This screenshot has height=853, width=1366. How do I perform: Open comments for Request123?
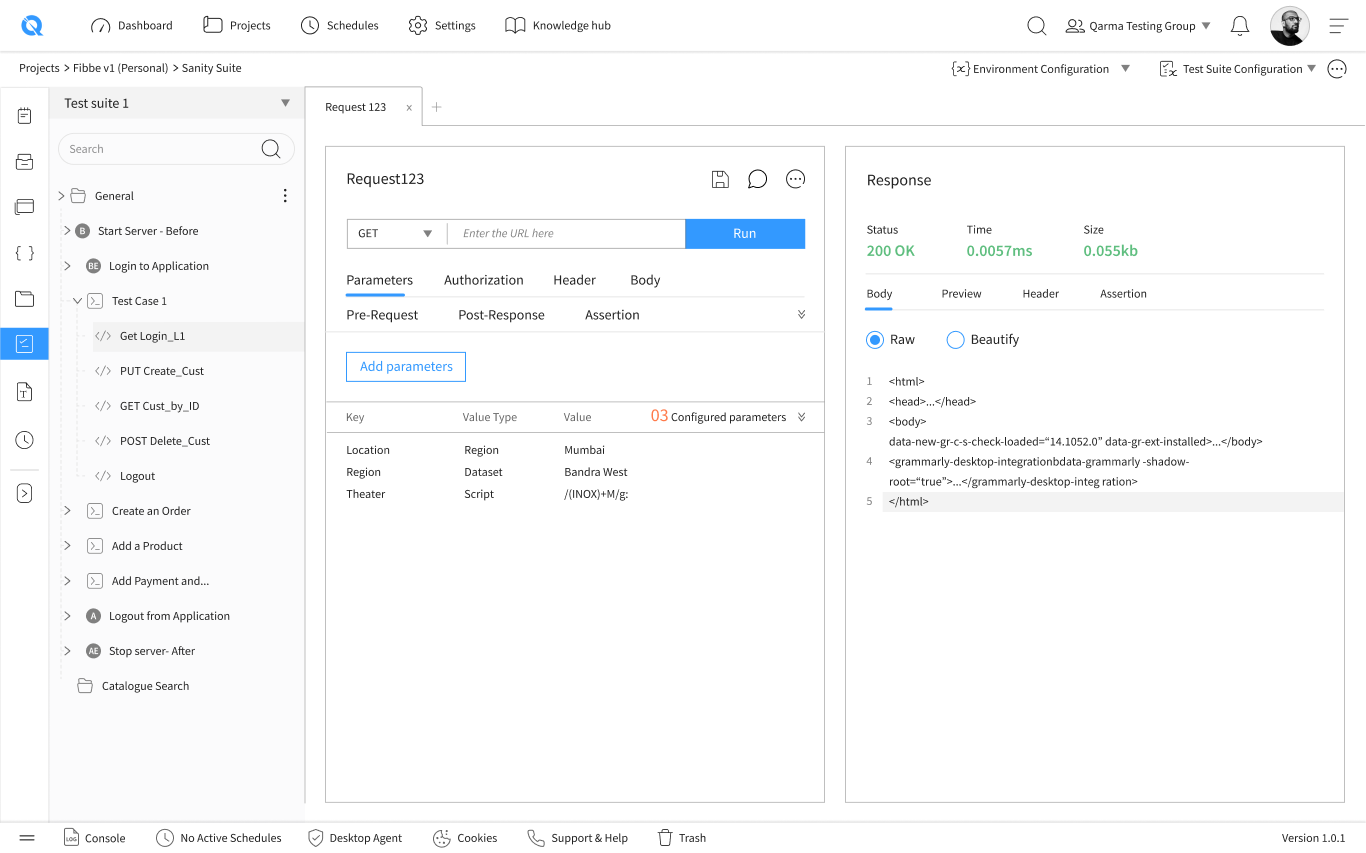(x=757, y=179)
